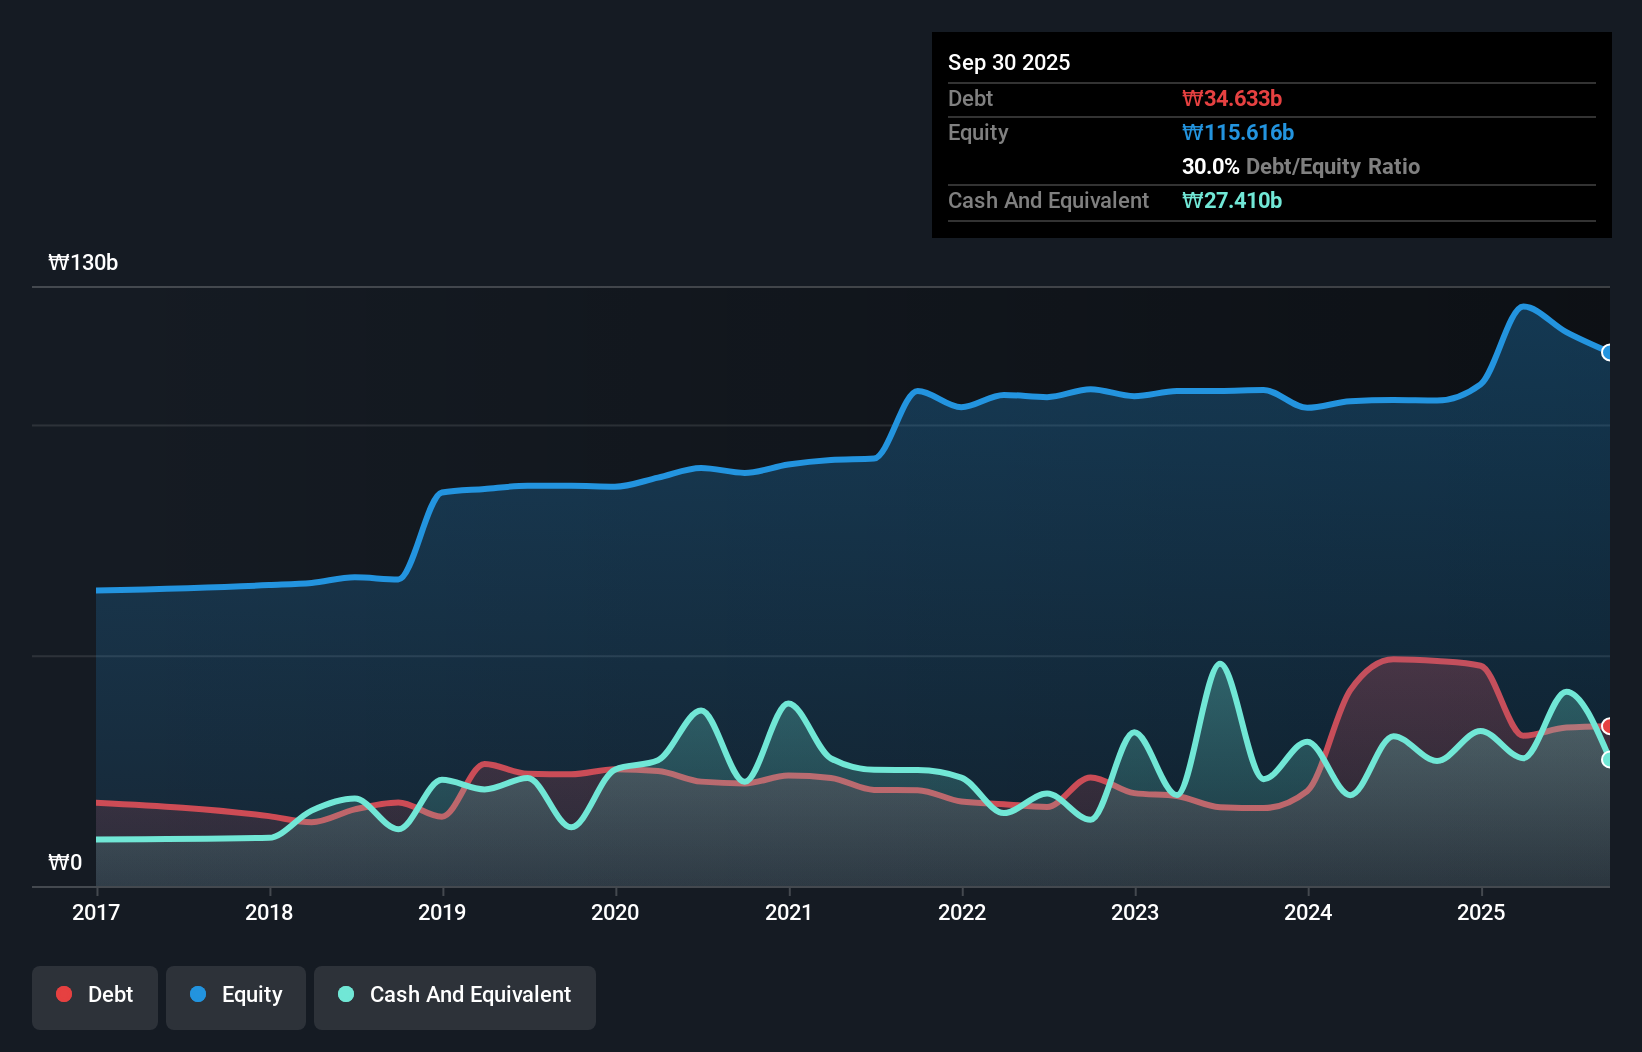Toggle the Cash And Equivalent series visibility
1642x1052 pixels.
tap(455, 996)
